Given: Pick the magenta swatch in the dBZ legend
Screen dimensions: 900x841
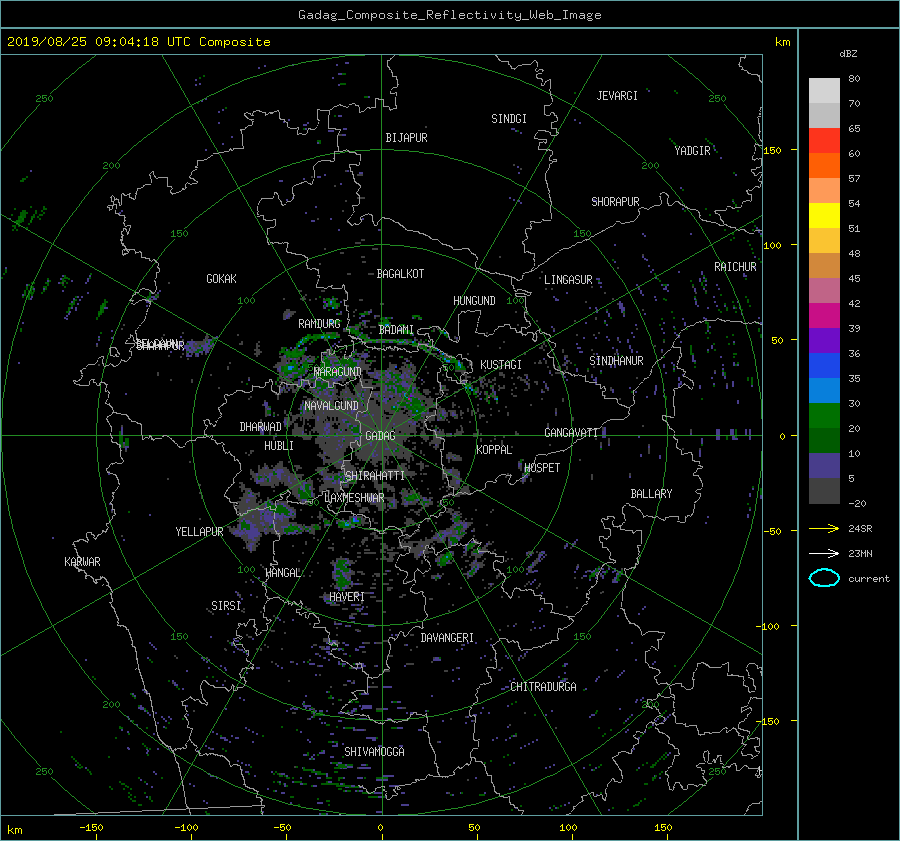Looking at the screenshot, I should tap(824, 315).
